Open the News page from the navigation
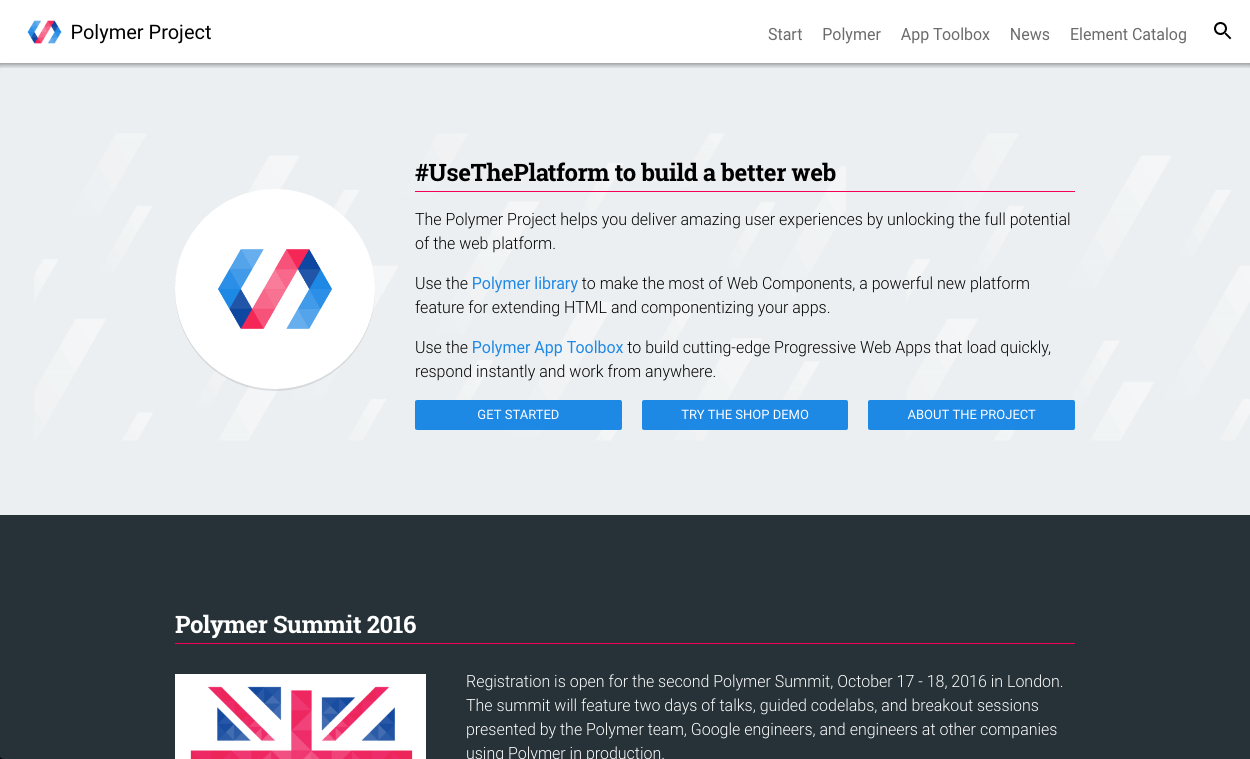This screenshot has height=759, width=1250. [x=1029, y=34]
